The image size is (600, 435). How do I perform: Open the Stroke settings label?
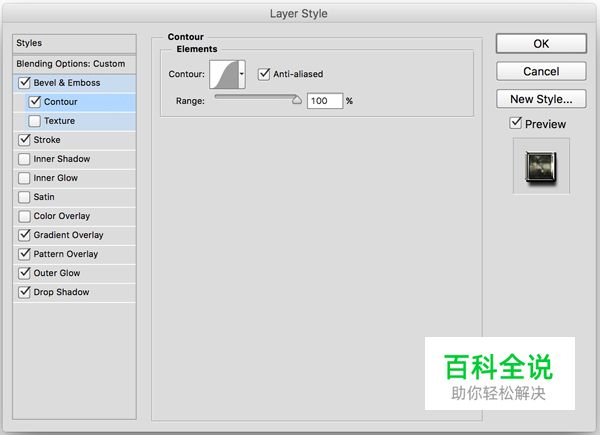[47, 140]
